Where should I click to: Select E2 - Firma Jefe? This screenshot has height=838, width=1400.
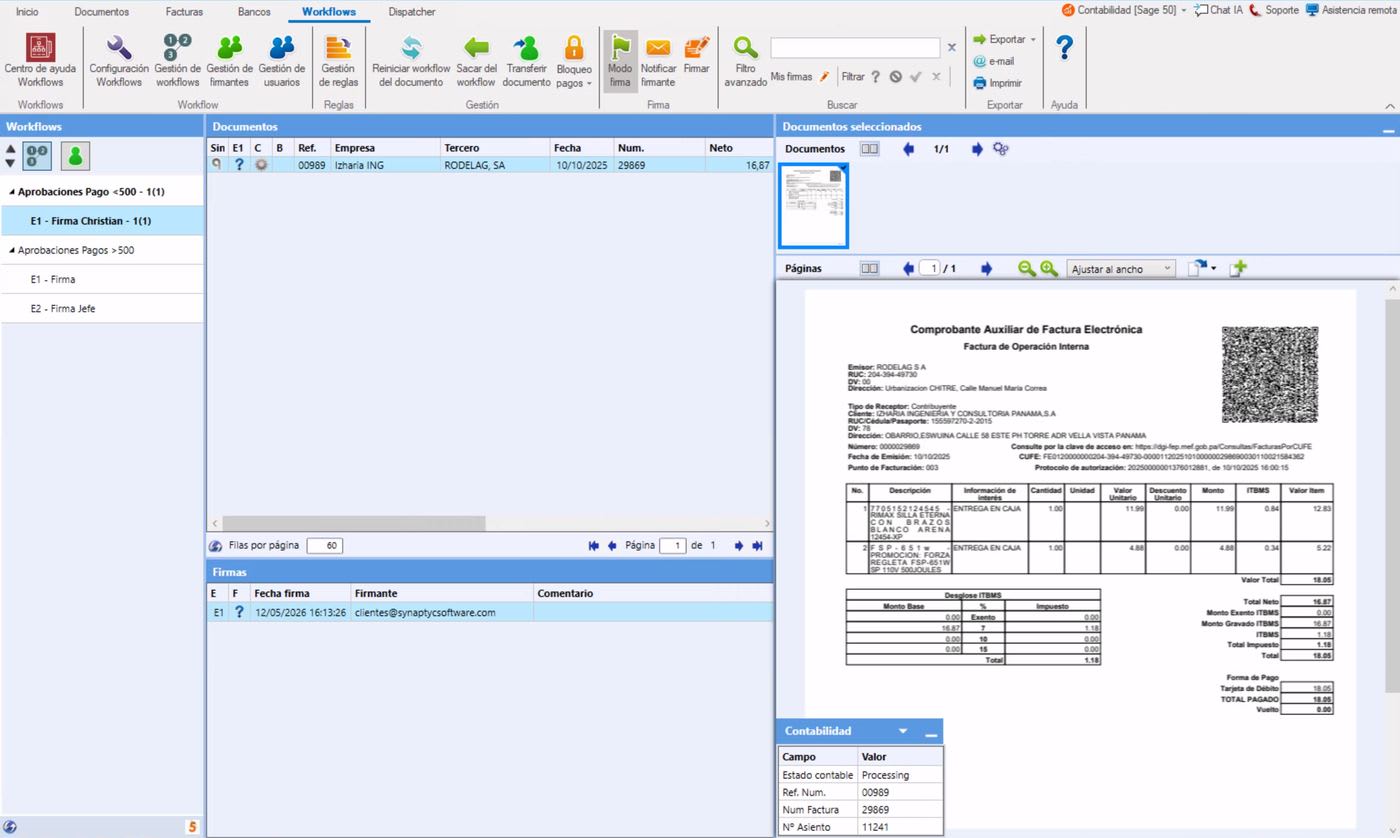(x=102, y=309)
